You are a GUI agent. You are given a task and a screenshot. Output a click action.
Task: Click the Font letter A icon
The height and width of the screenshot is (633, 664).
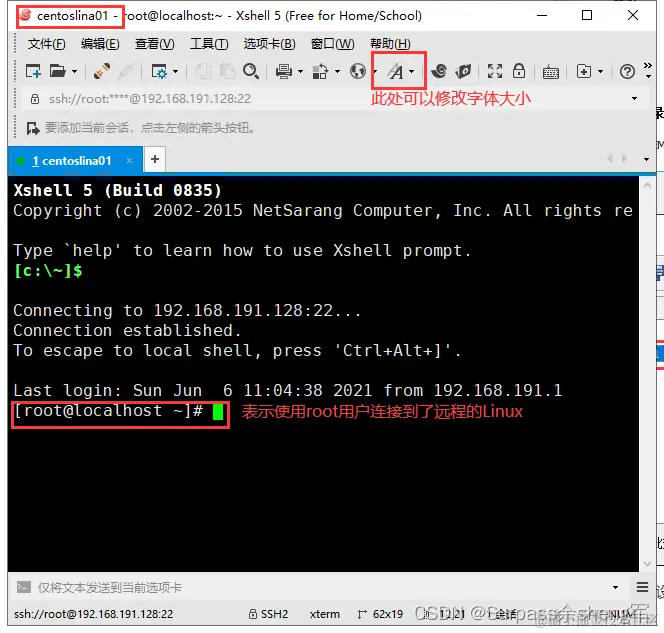tap(396, 71)
